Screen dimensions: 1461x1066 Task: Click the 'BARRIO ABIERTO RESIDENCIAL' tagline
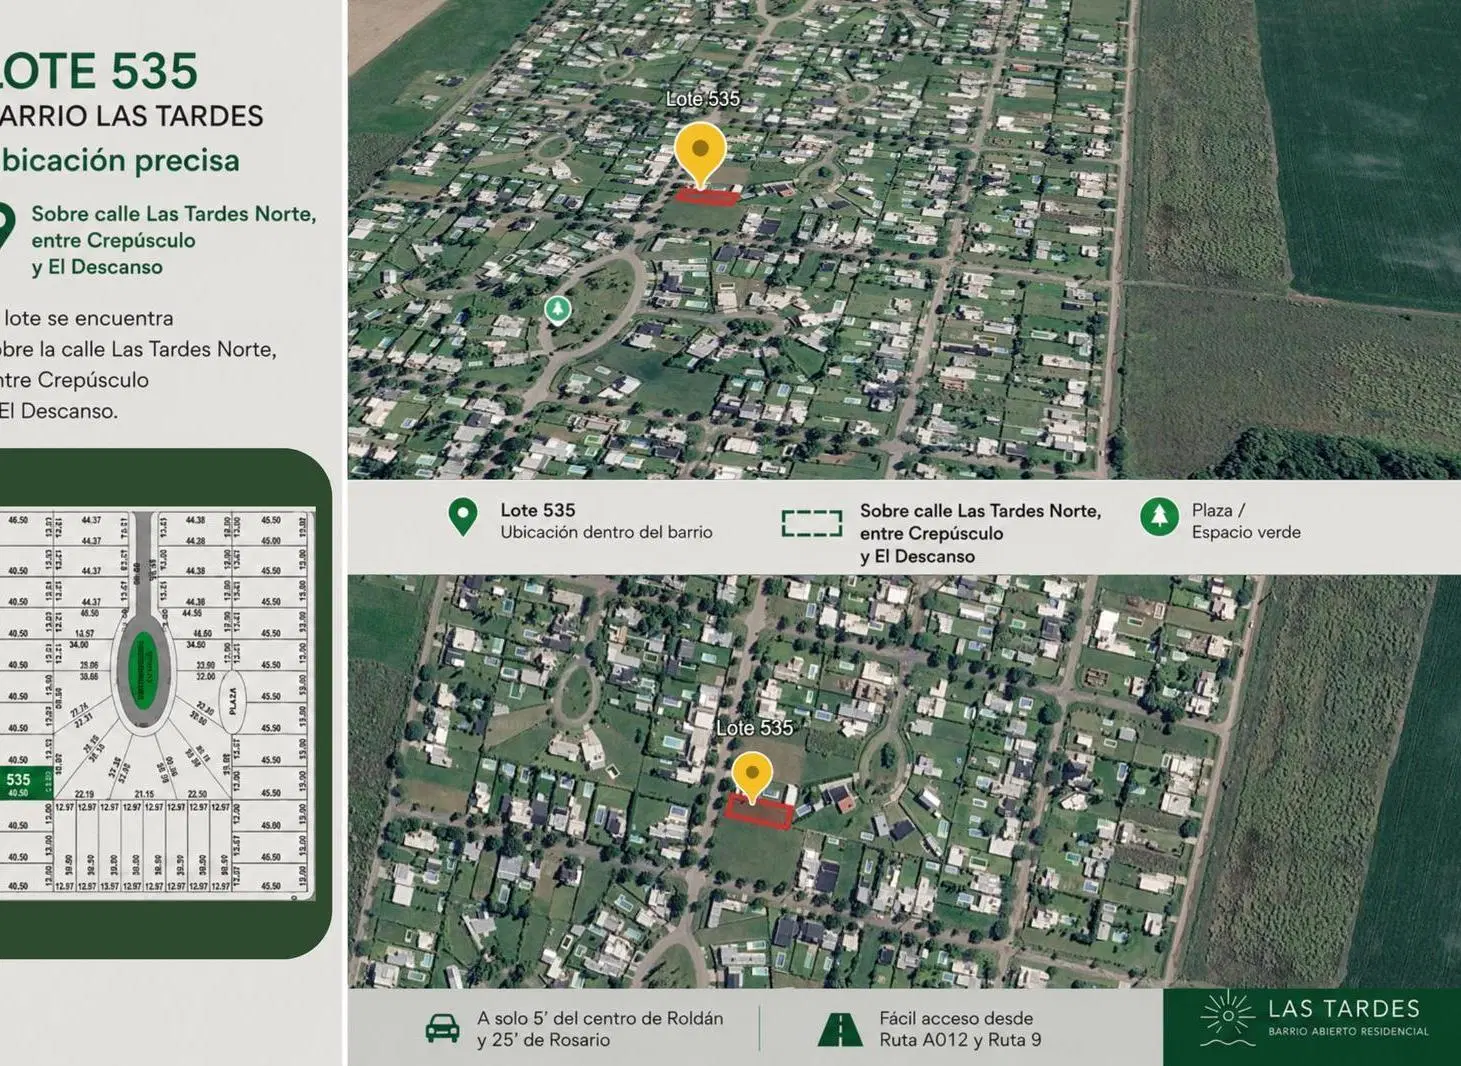pos(1348,1031)
